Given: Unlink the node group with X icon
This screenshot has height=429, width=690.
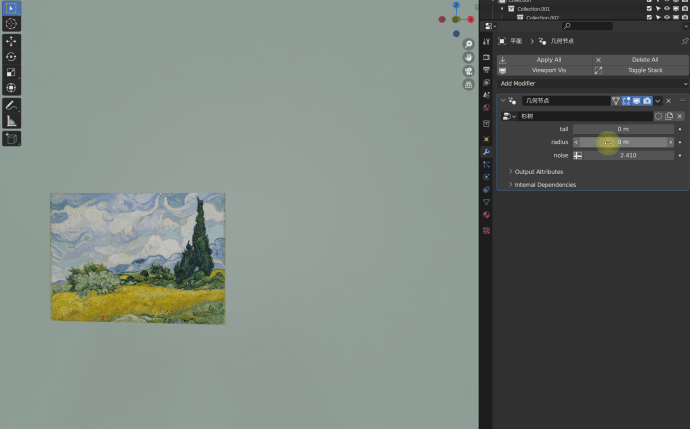Looking at the screenshot, I should (x=680, y=116).
